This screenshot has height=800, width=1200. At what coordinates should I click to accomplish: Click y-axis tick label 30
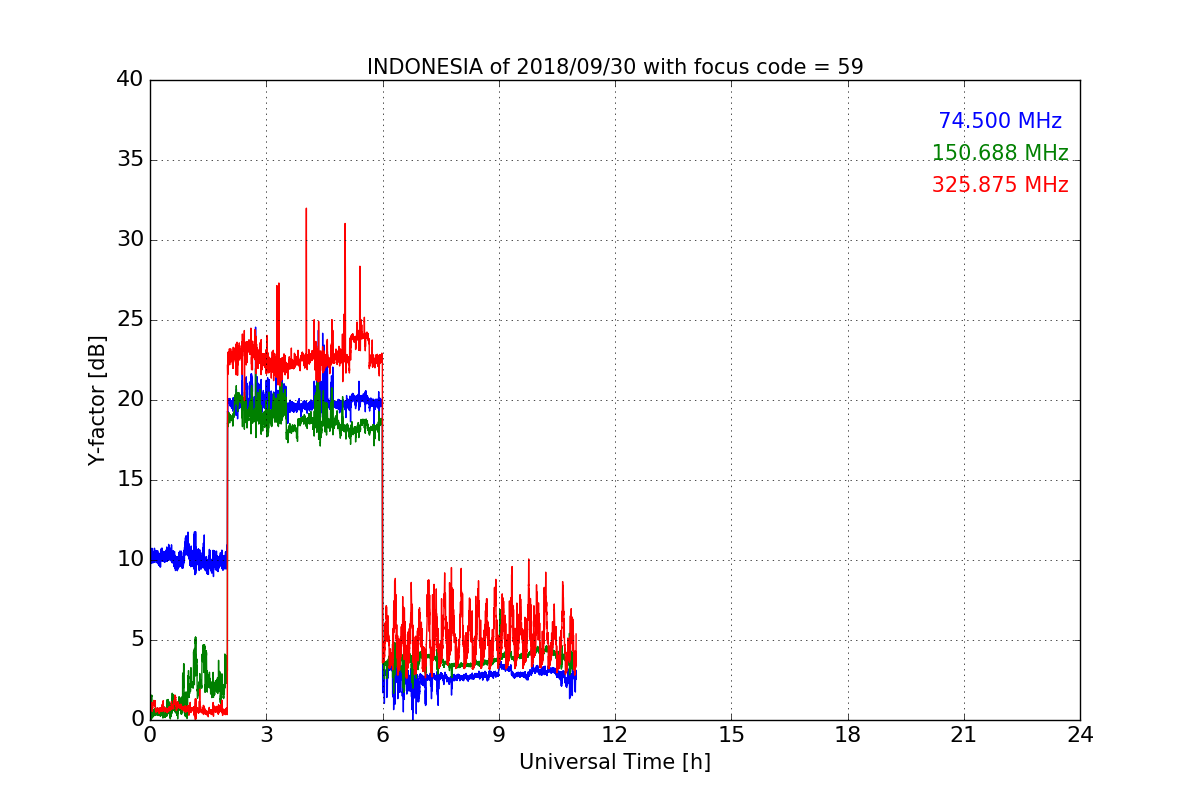[130, 240]
